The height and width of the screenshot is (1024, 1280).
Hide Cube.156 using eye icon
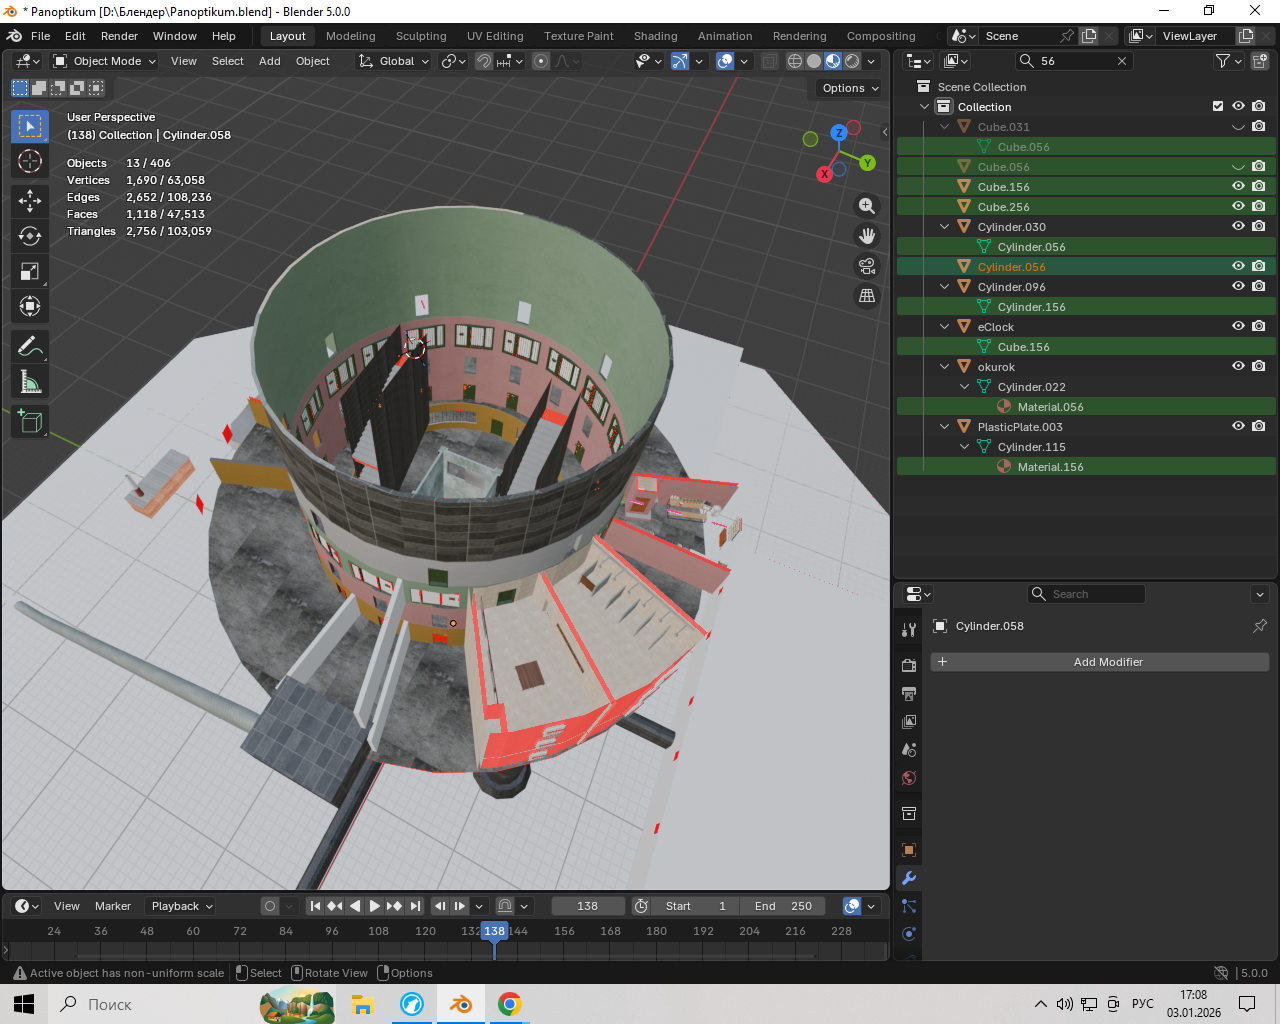point(1238,186)
